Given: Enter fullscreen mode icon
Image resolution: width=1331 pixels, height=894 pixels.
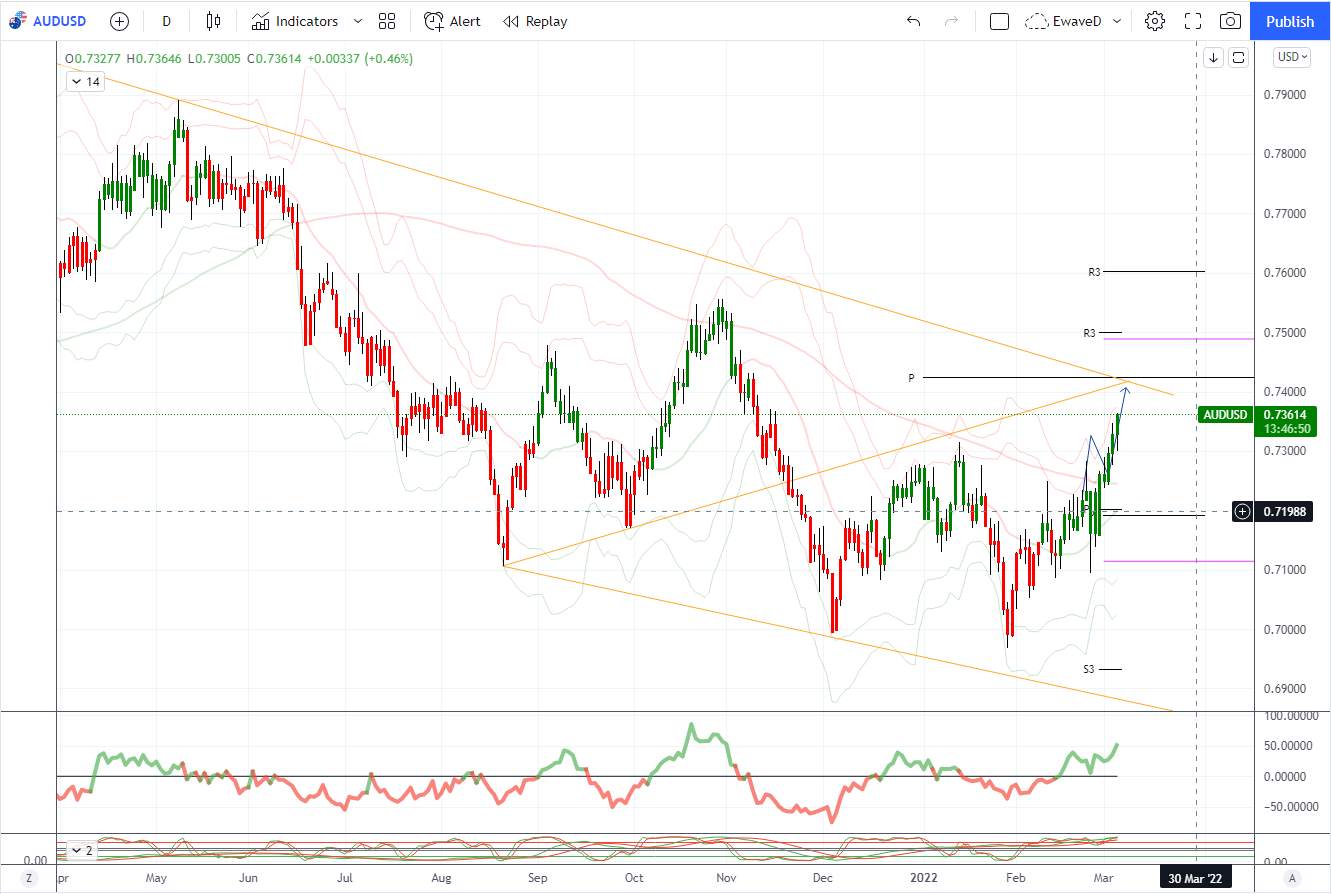Looking at the screenshot, I should tap(1193, 21).
